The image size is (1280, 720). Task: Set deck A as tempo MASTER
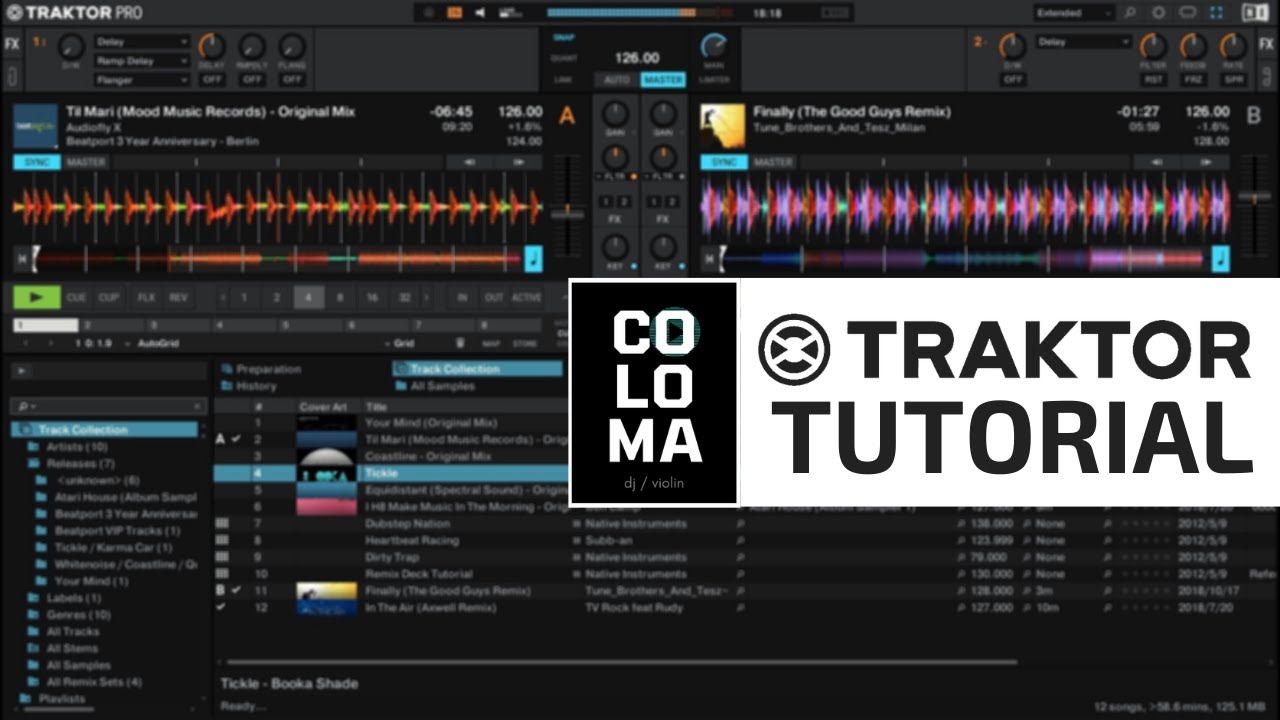pyautogui.click(x=85, y=162)
